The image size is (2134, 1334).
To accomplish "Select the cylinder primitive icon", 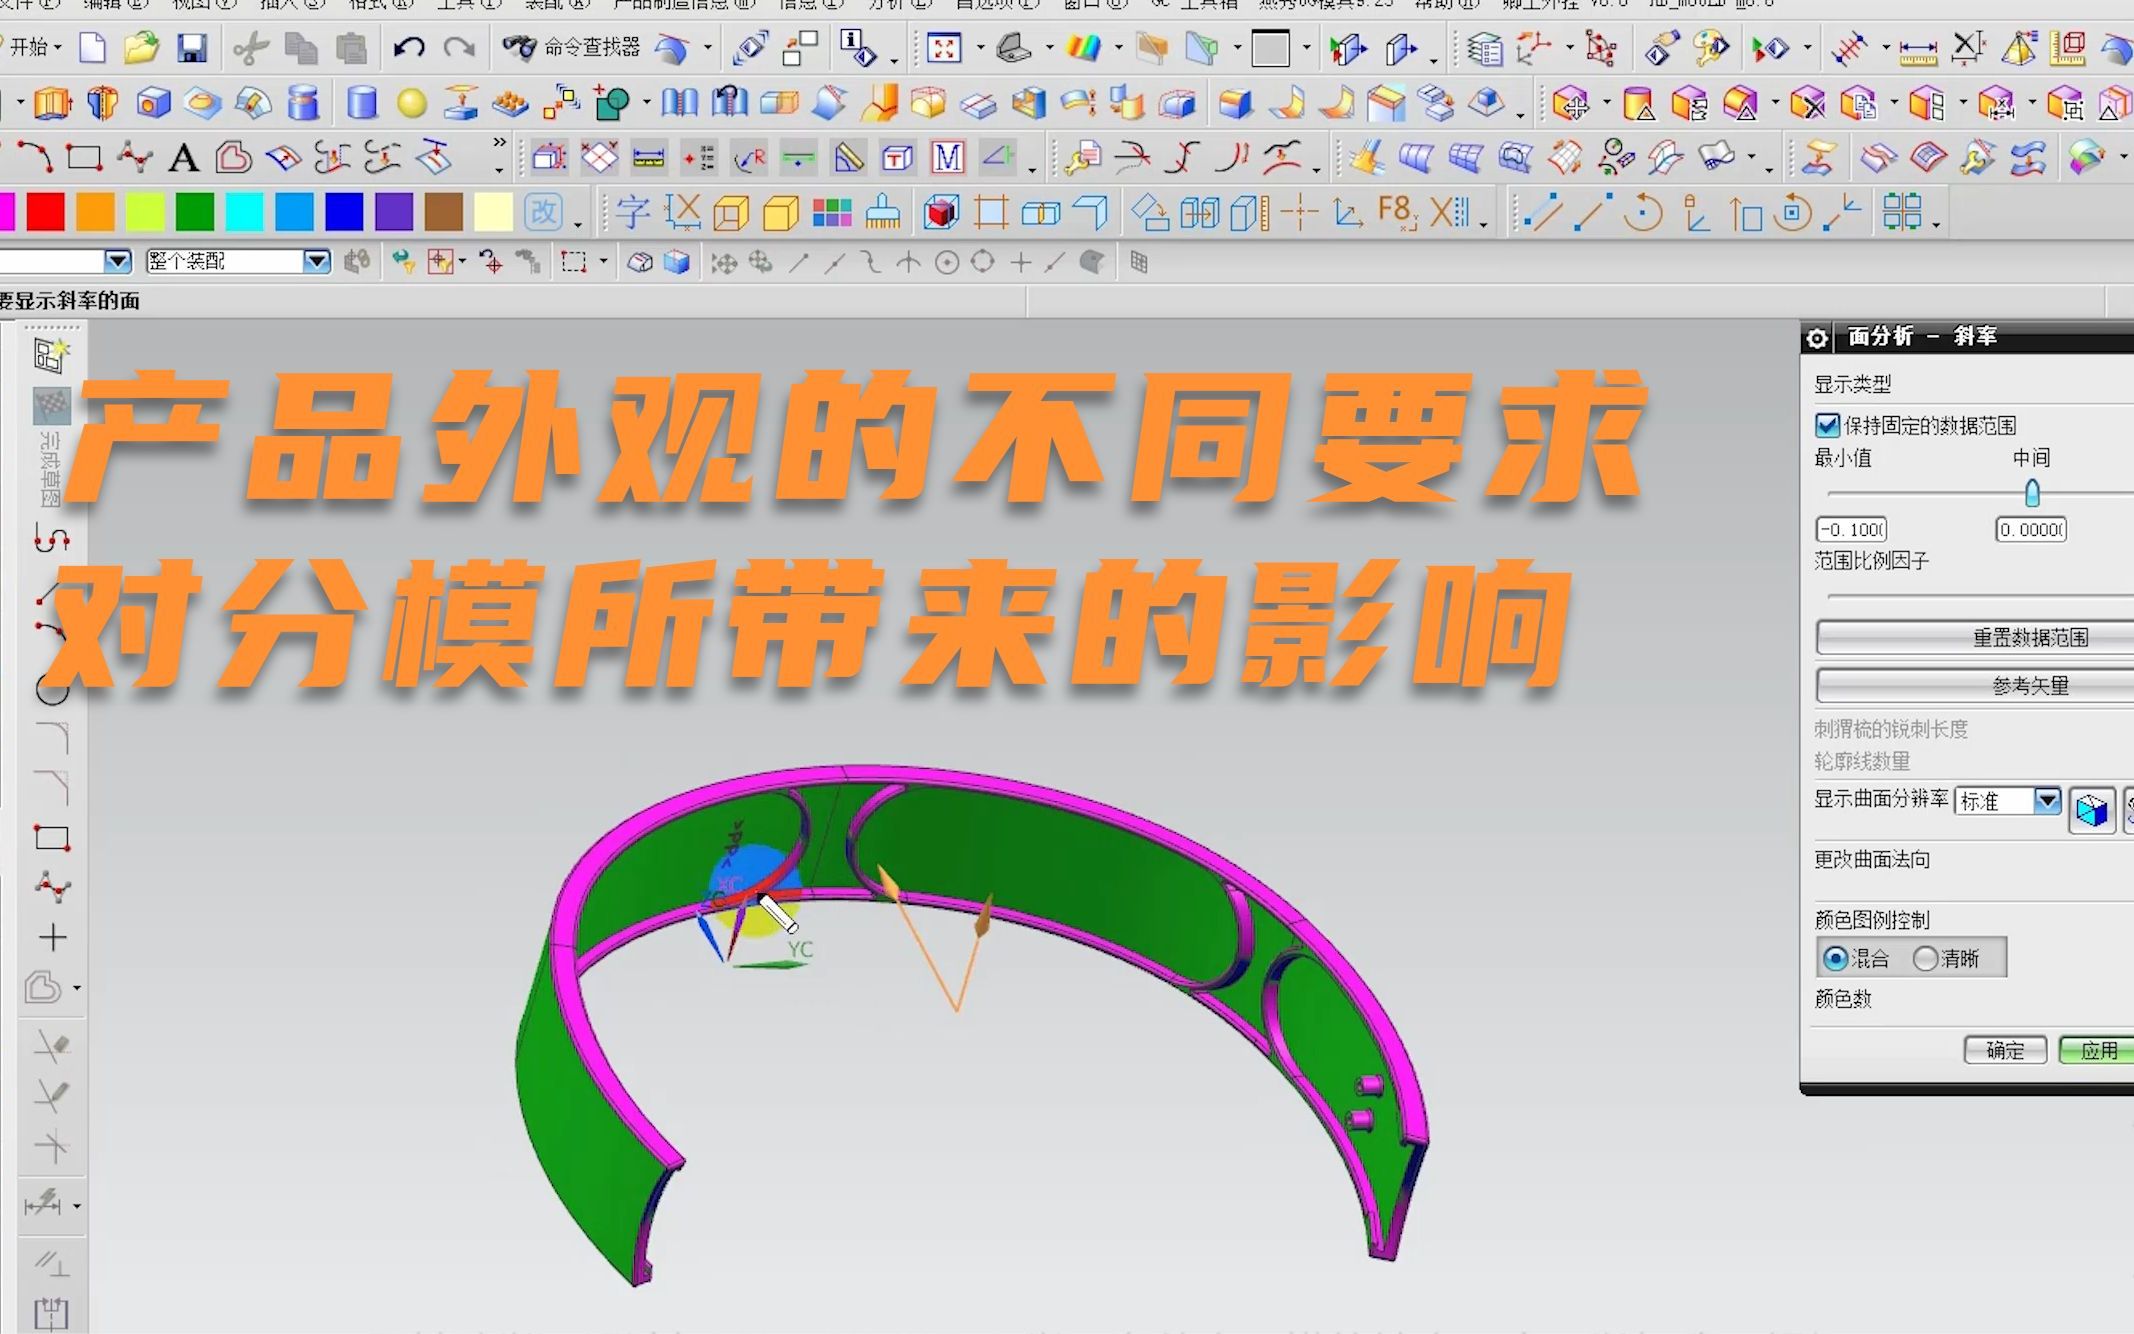I will pyautogui.click(x=361, y=102).
